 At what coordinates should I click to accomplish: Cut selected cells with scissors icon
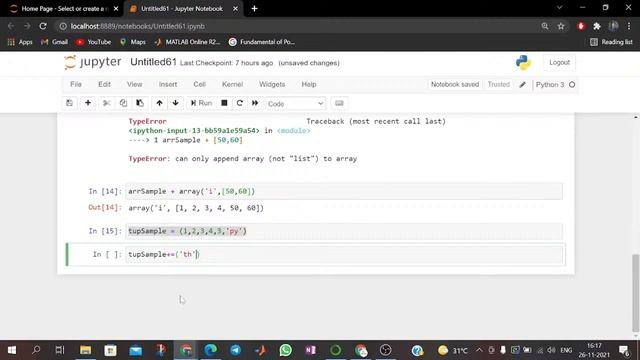tap(107, 103)
